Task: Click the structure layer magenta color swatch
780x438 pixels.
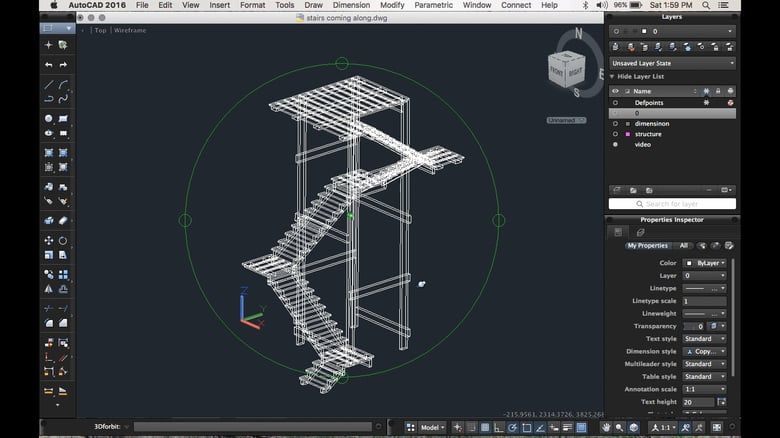Action: pos(628,134)
